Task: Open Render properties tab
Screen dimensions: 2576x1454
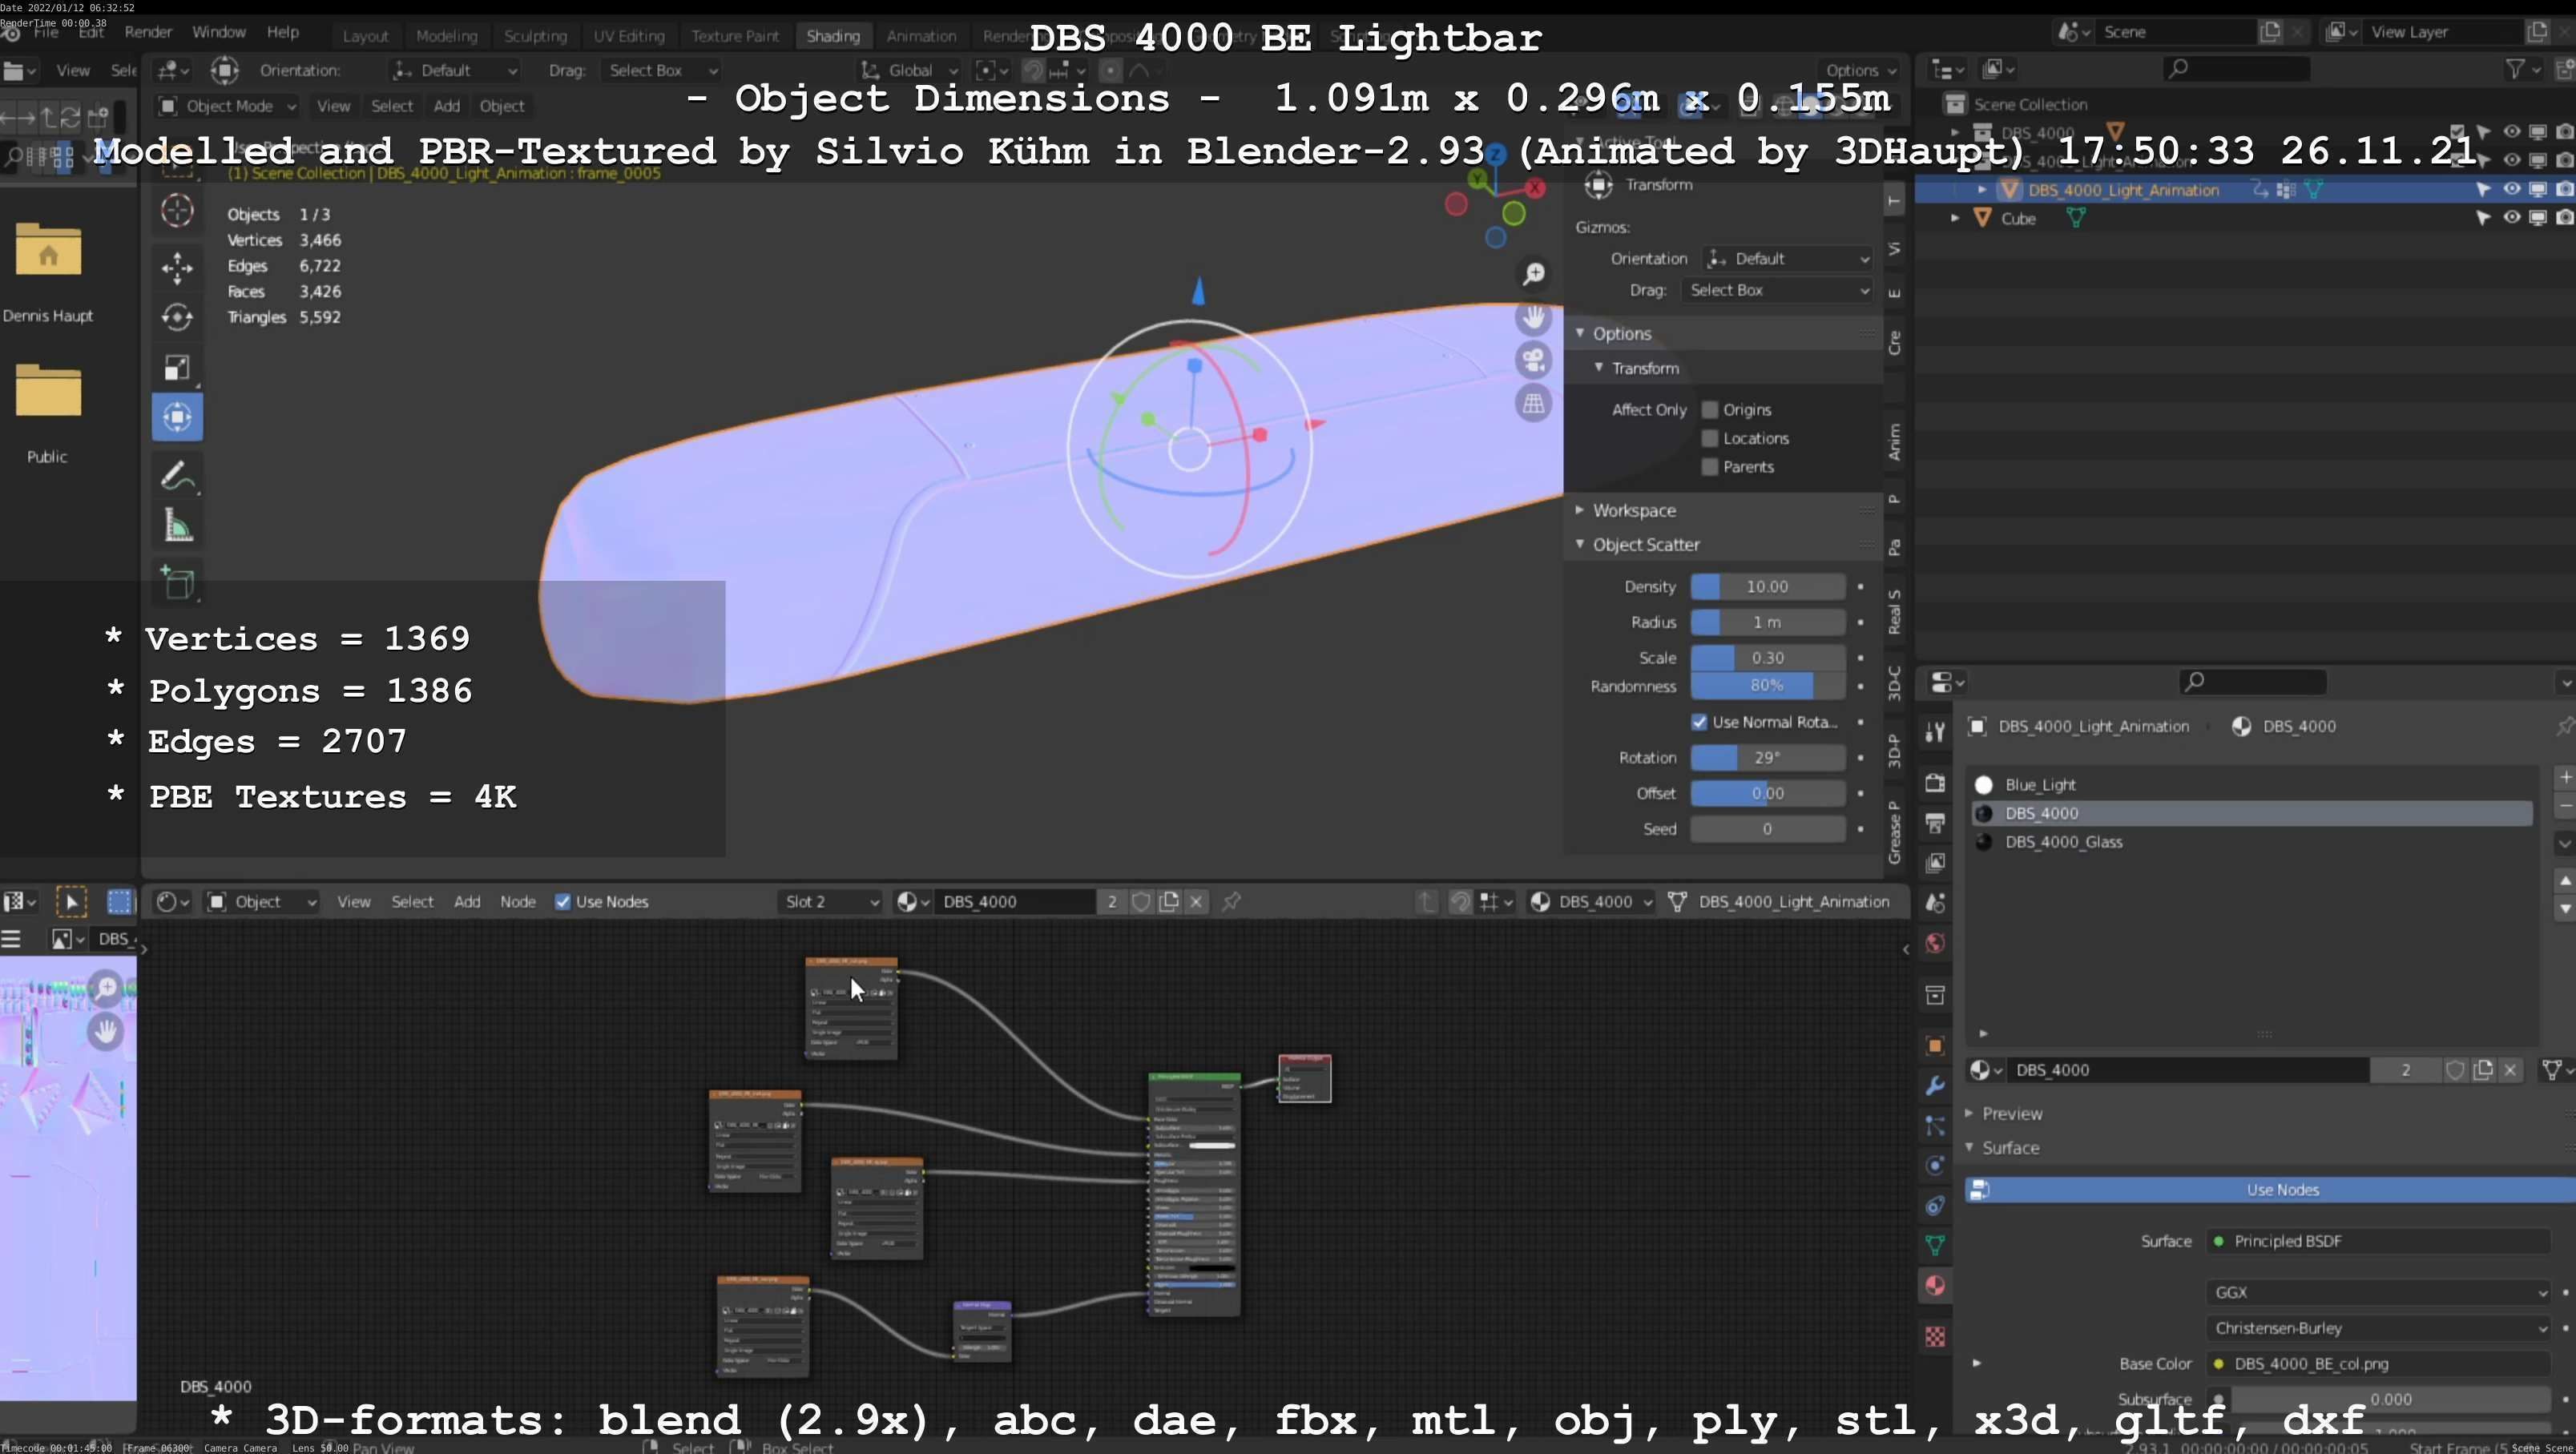Action: (x=1935, y=782)
